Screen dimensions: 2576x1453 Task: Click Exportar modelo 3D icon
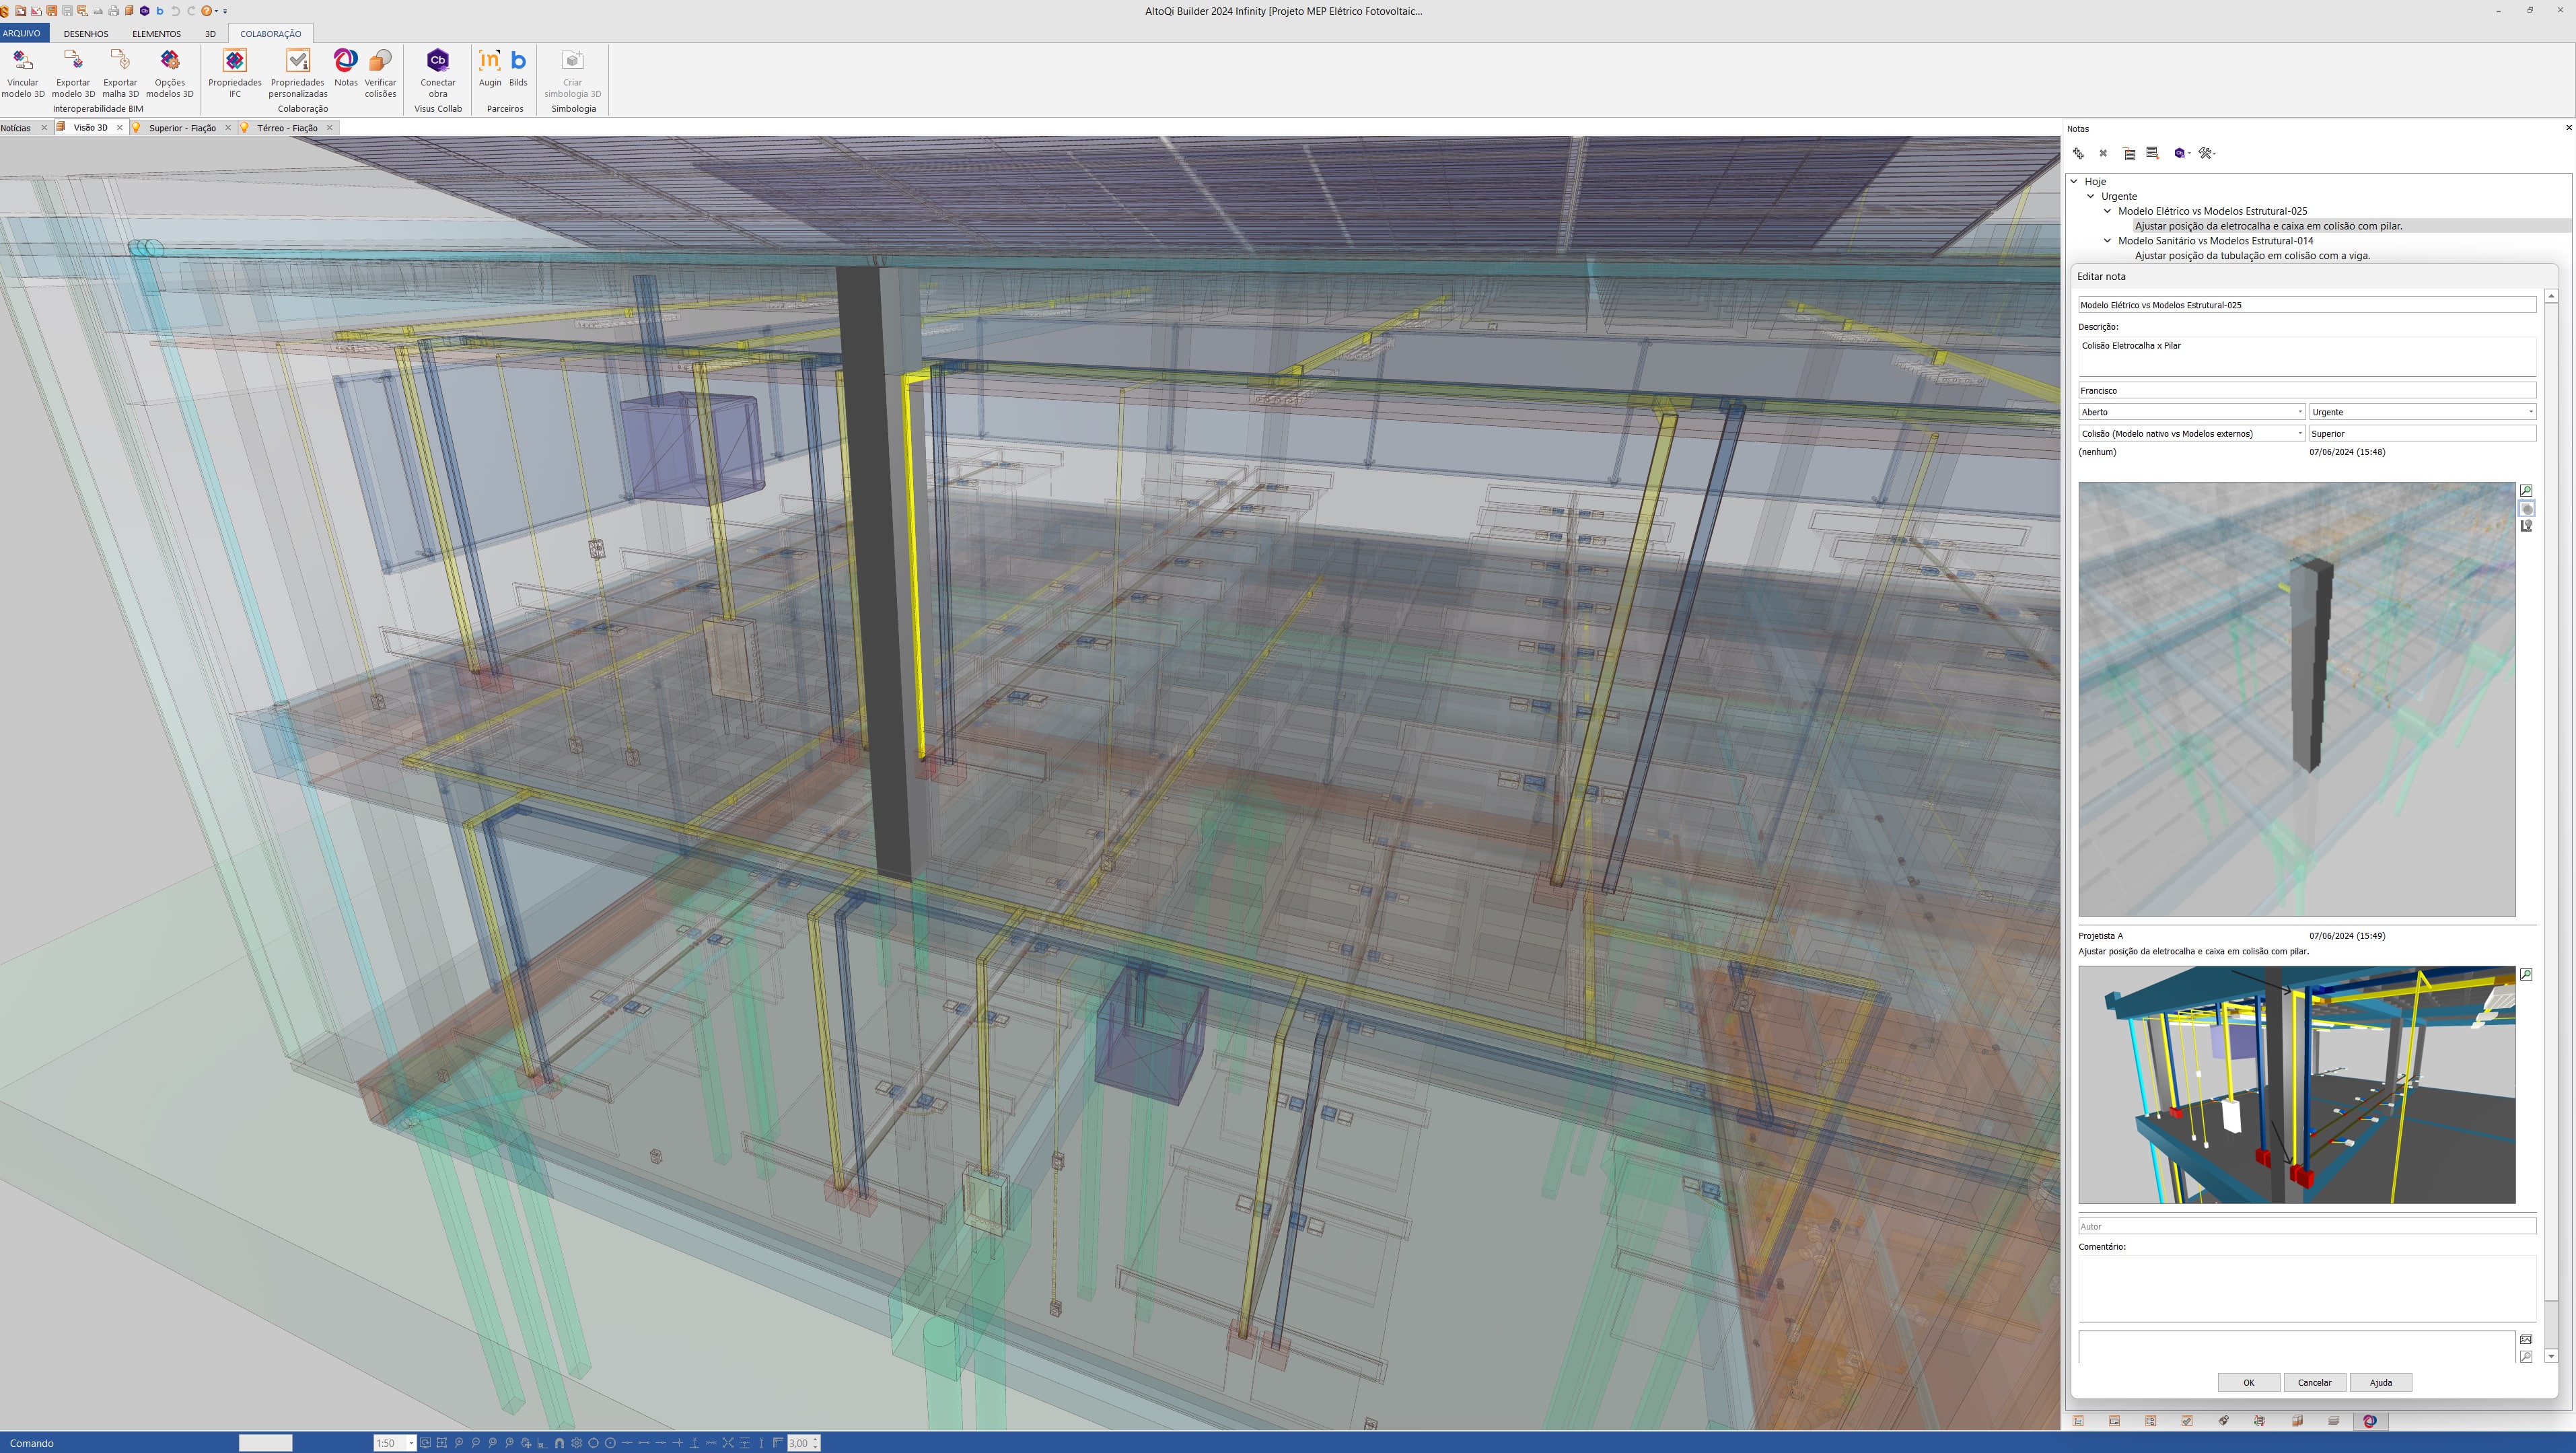click(x=72, y=60)
